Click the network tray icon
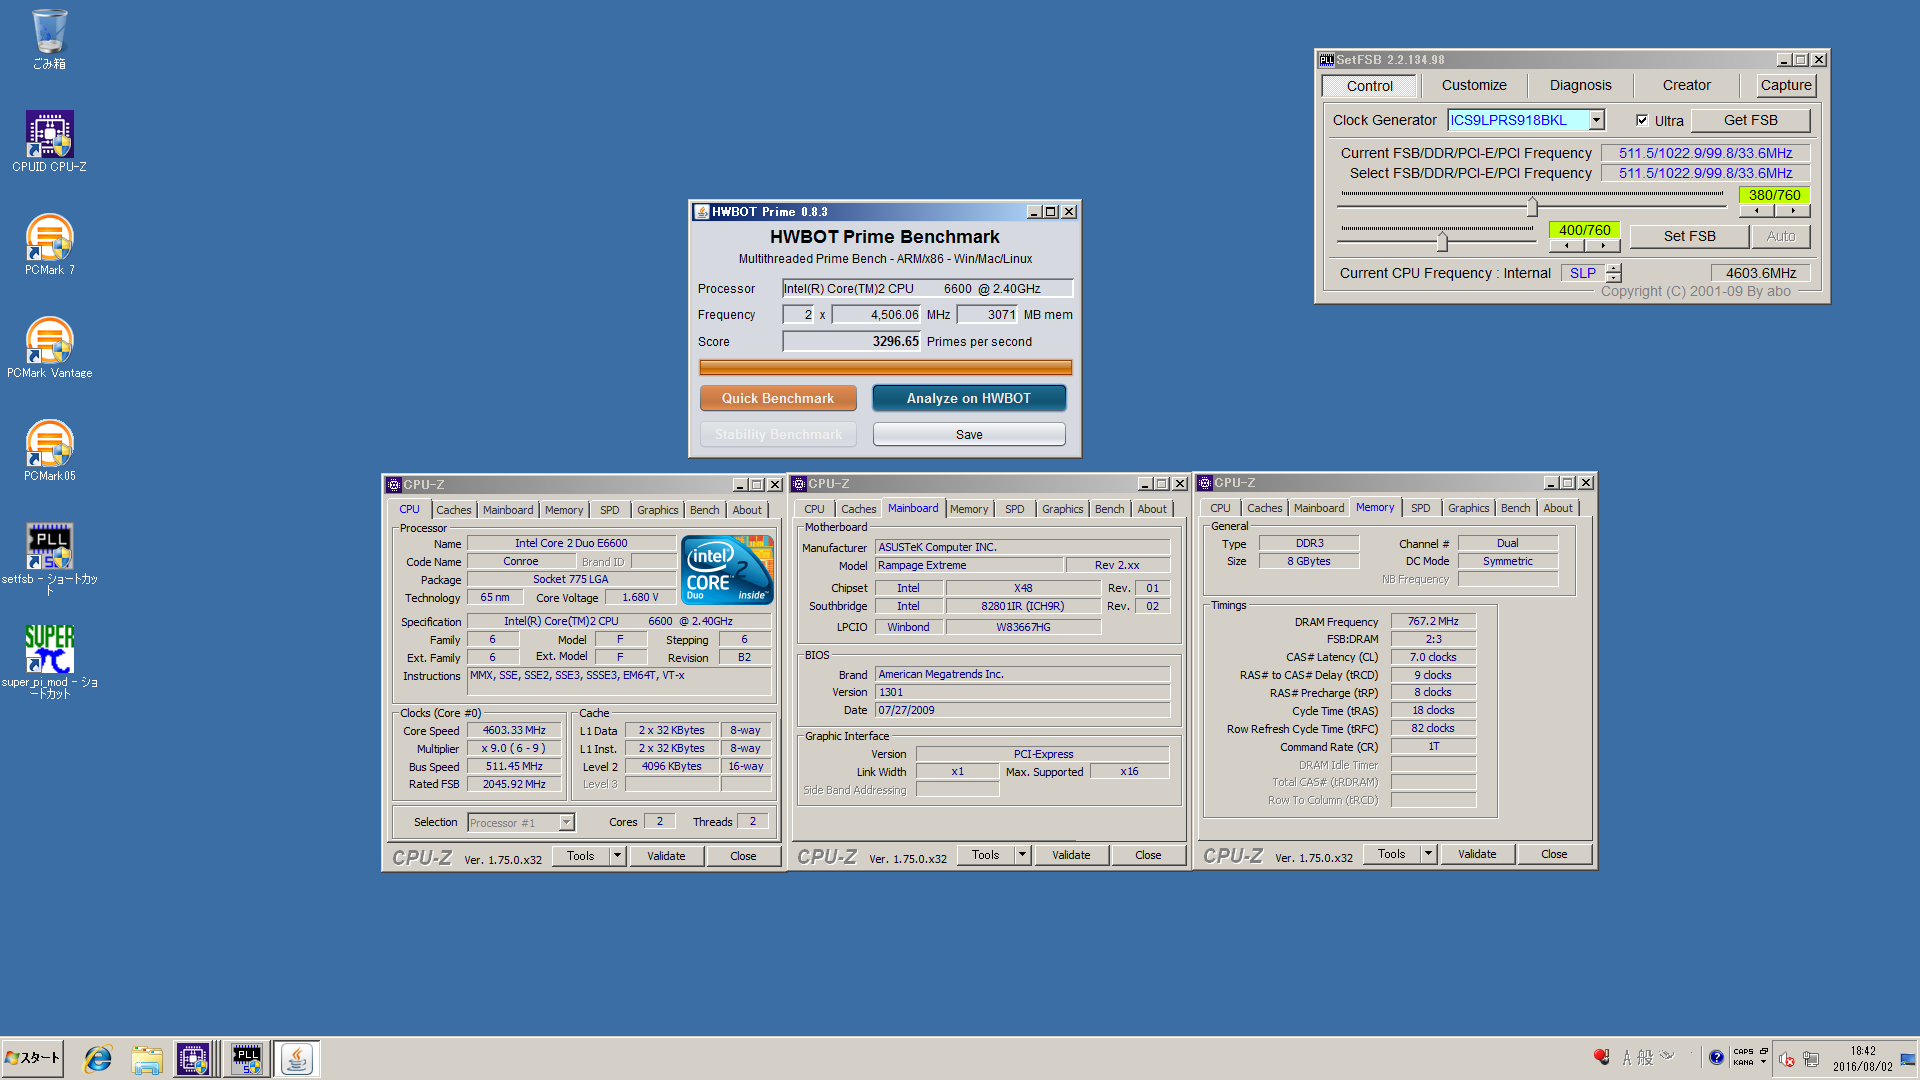 coord(1811,1059)
